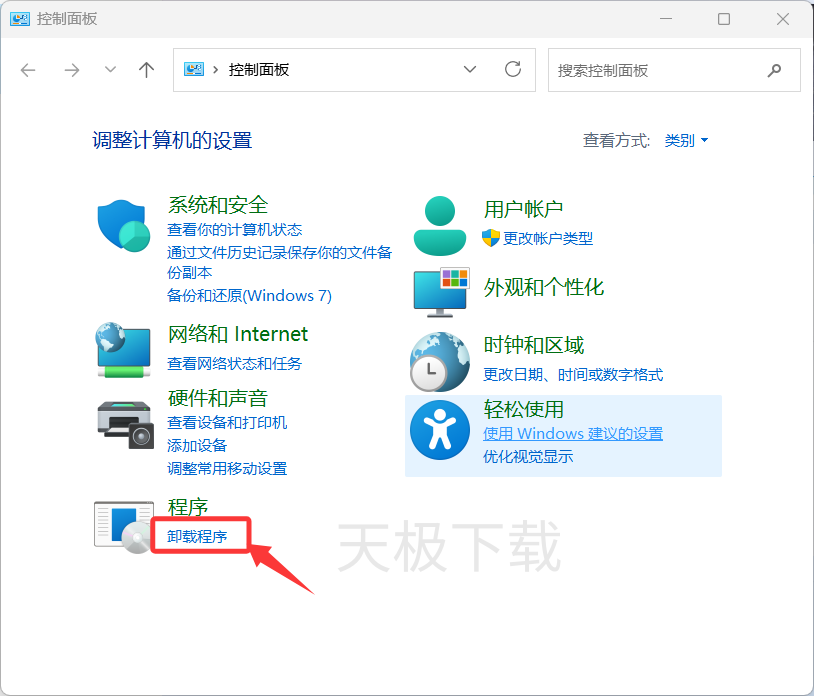Open the Programs disc icon
The height and width of the screenshot is (696, 814).
(124, 527)
